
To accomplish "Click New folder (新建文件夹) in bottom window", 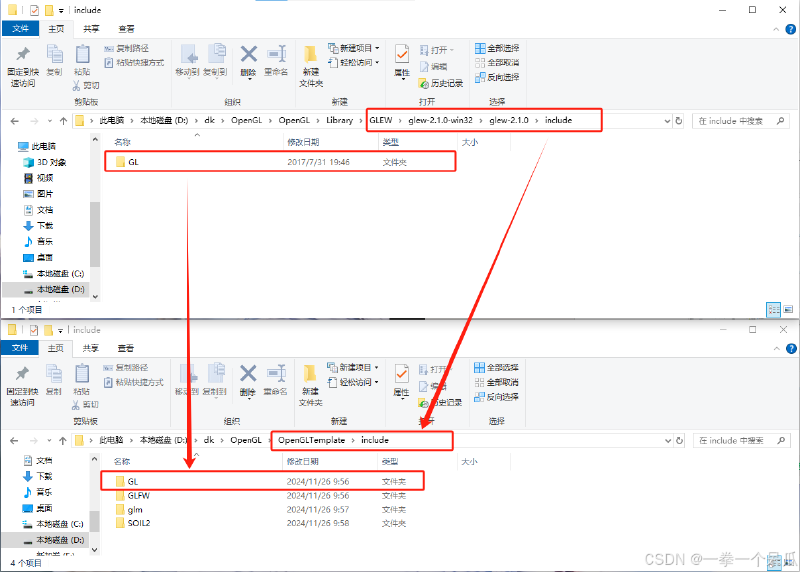I will pos(310,386).
